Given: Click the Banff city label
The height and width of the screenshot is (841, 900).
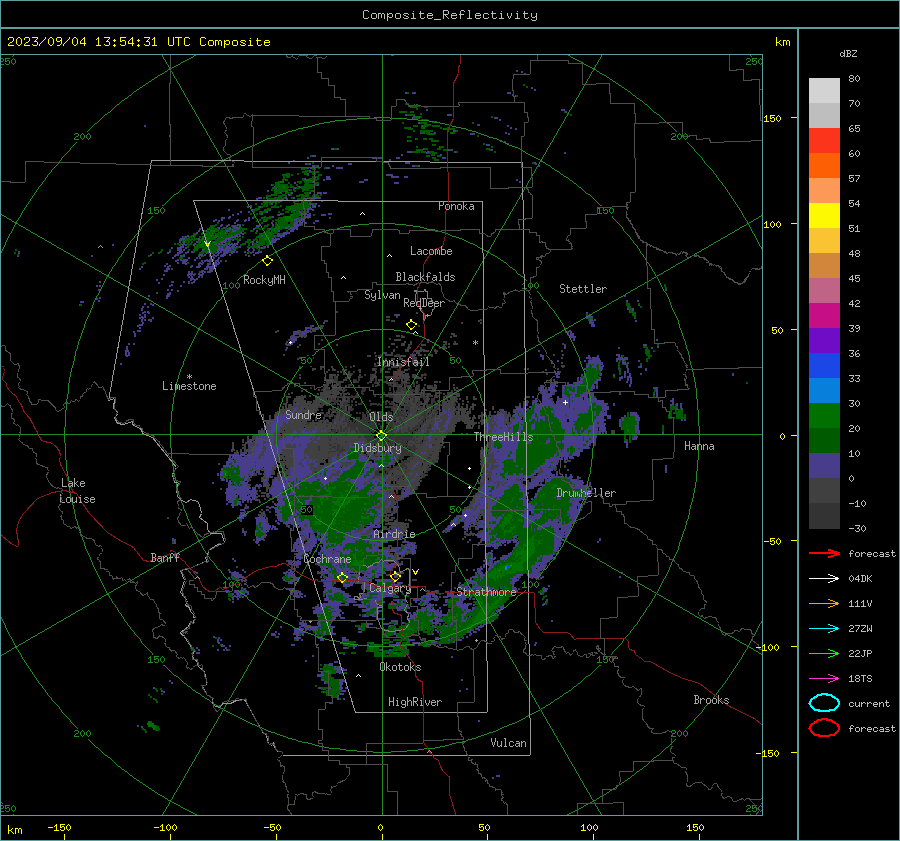Looking at the screenshot, I should [x=165, y=557].
